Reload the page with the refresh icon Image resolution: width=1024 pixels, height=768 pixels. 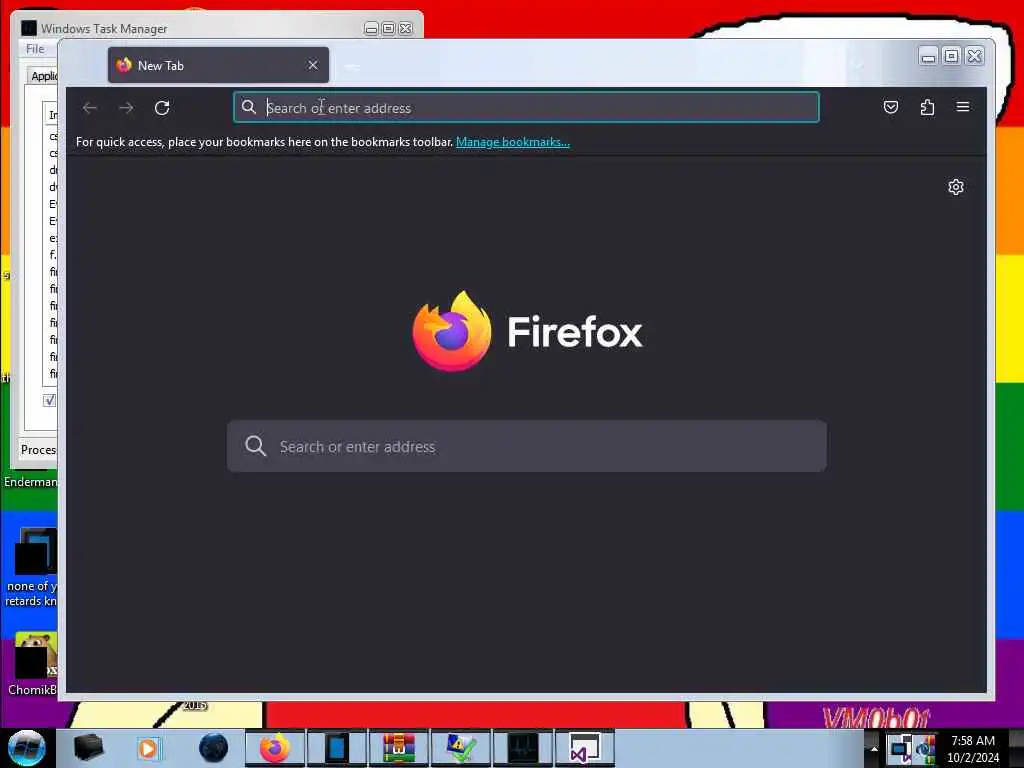[162, 108]
